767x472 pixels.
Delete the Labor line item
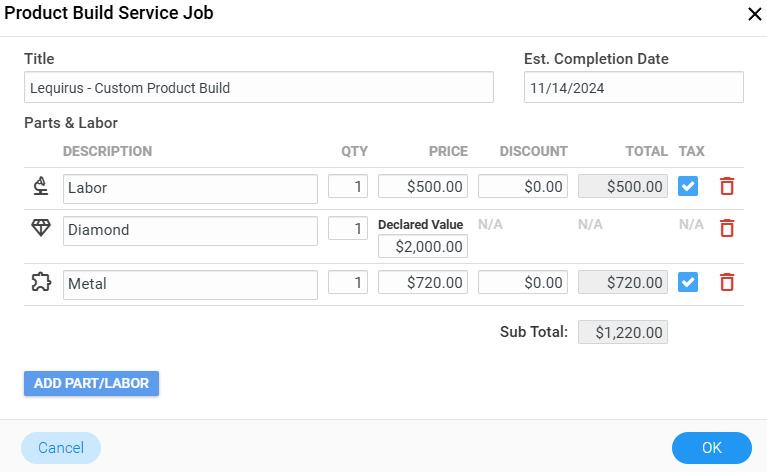[727, 186]
